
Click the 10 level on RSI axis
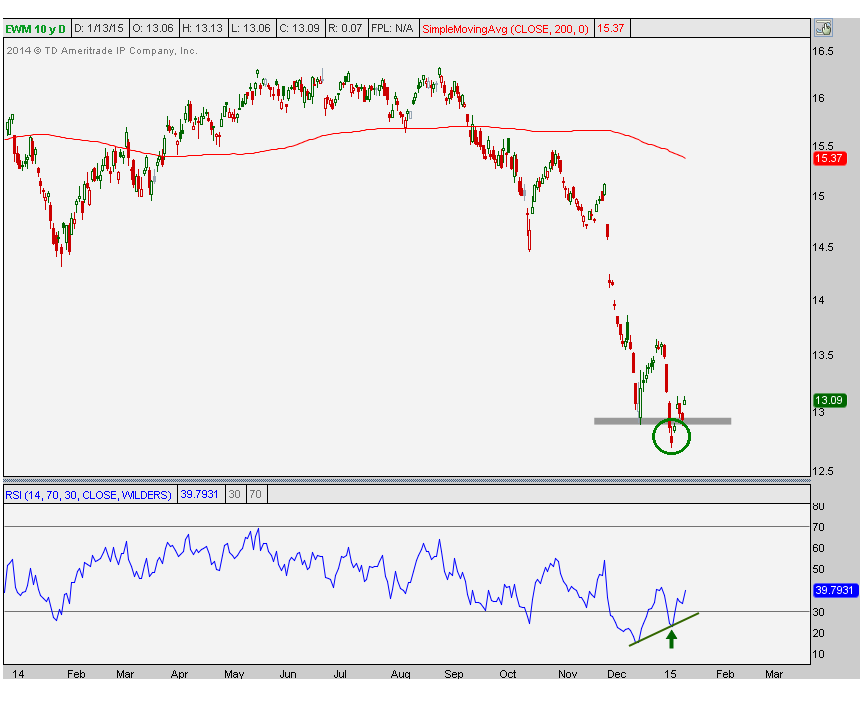coord(818,654)
